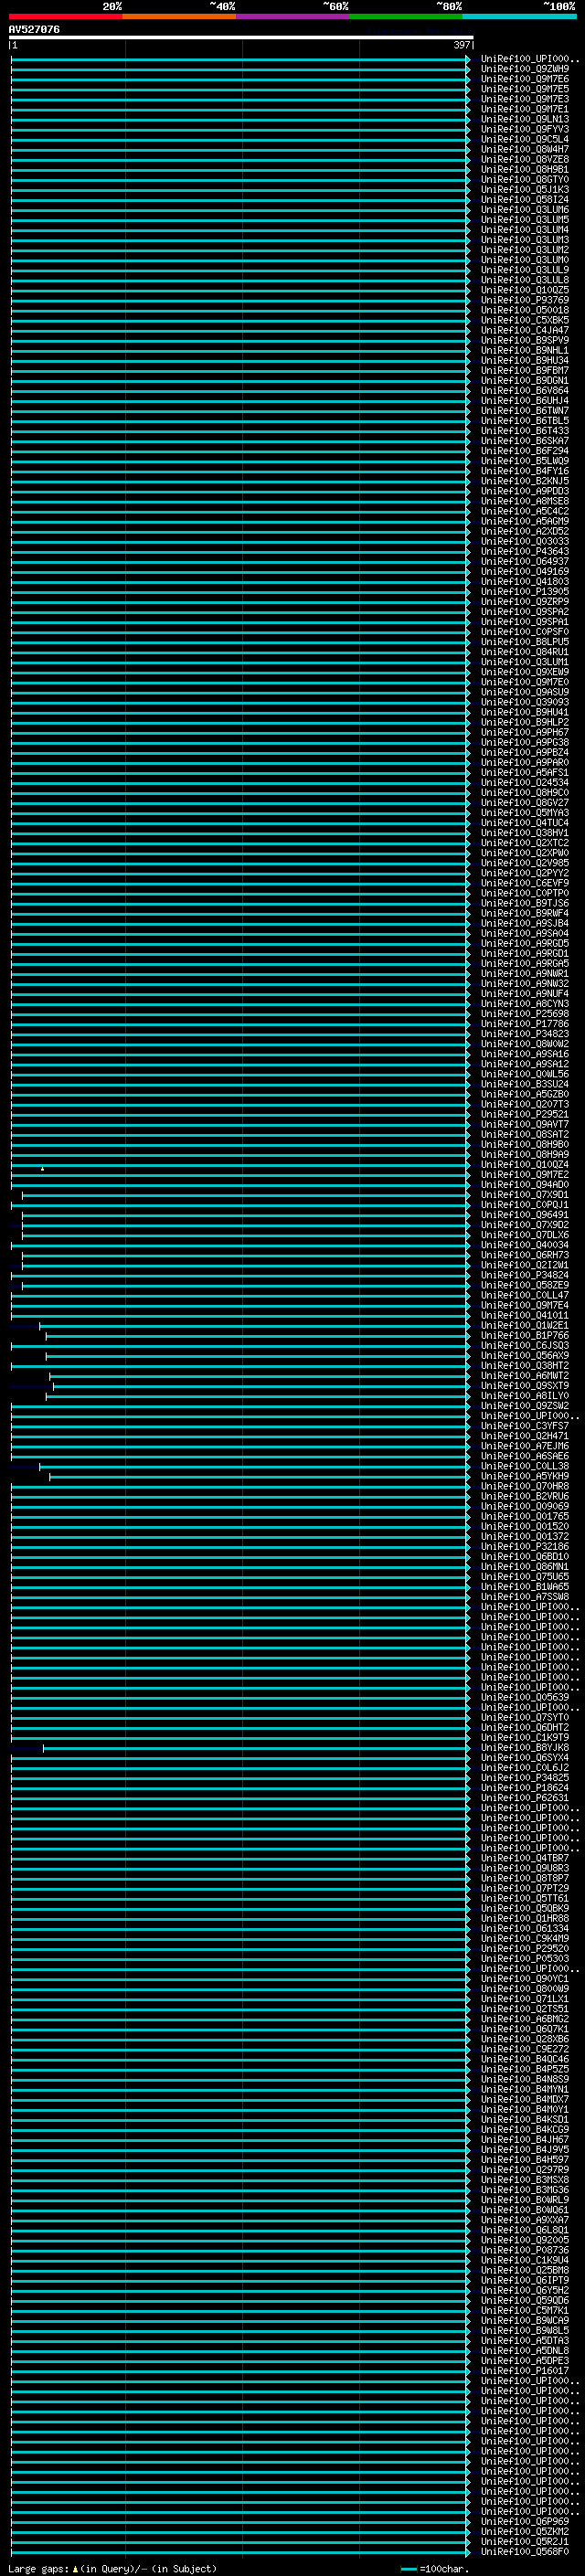Click the green ~80% identity legend bar
The height and width of the screenshot is (2576, 585).
[406, 16]
